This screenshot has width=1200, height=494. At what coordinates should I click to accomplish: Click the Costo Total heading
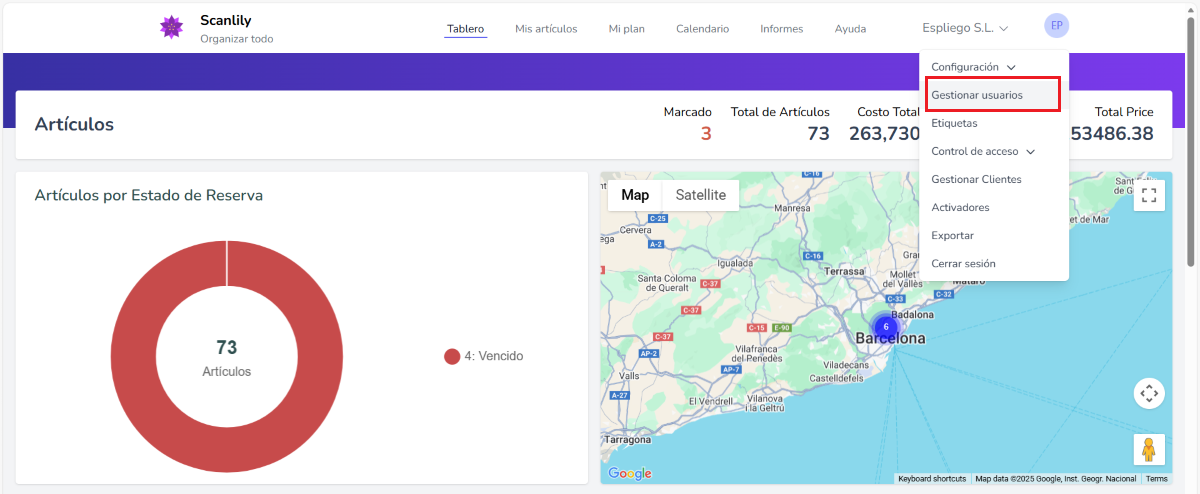pos(888,112)
